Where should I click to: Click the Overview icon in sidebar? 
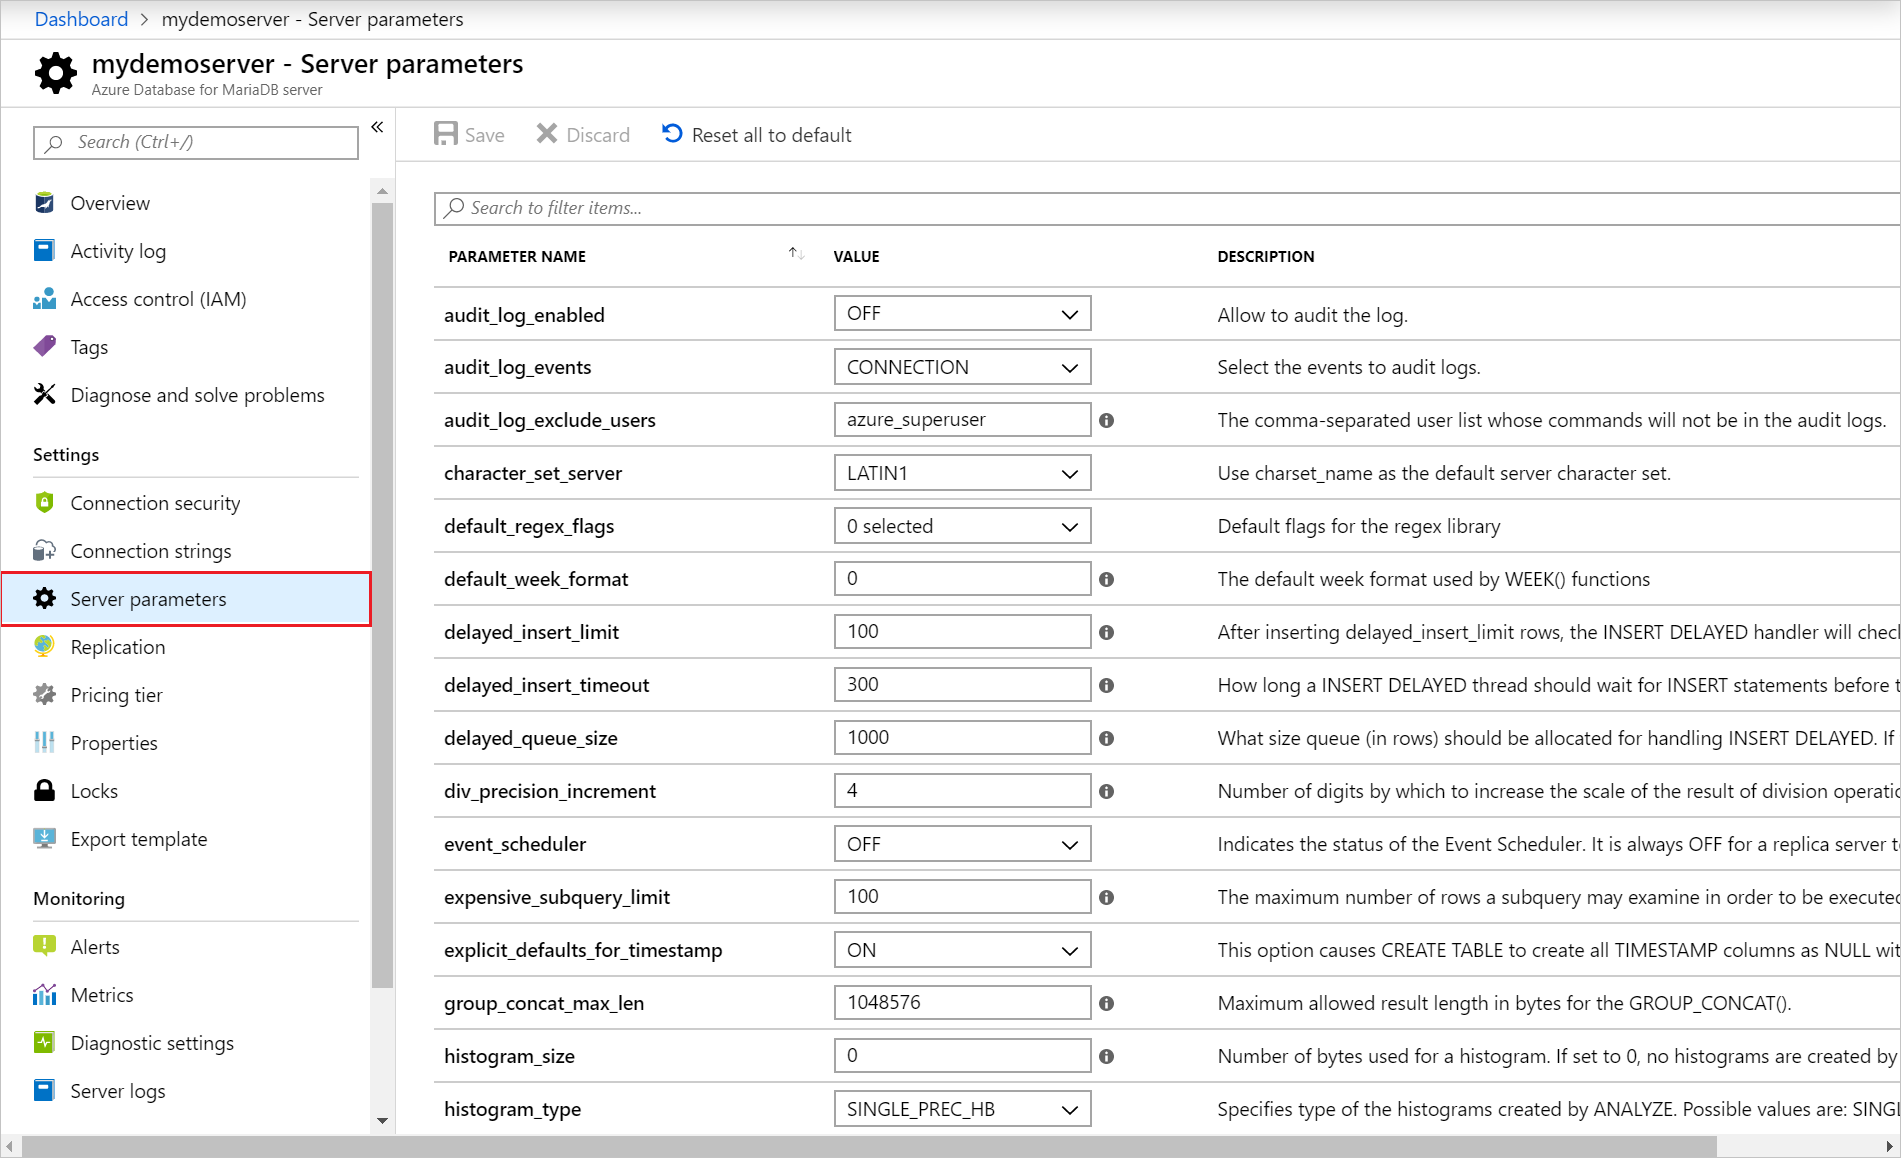point(44,203)
